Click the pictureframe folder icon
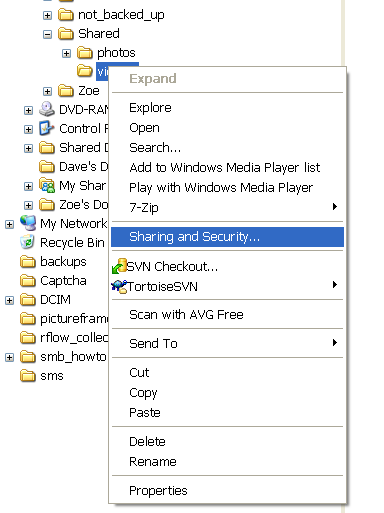The image size is (384, 513). tap(28, 319)
